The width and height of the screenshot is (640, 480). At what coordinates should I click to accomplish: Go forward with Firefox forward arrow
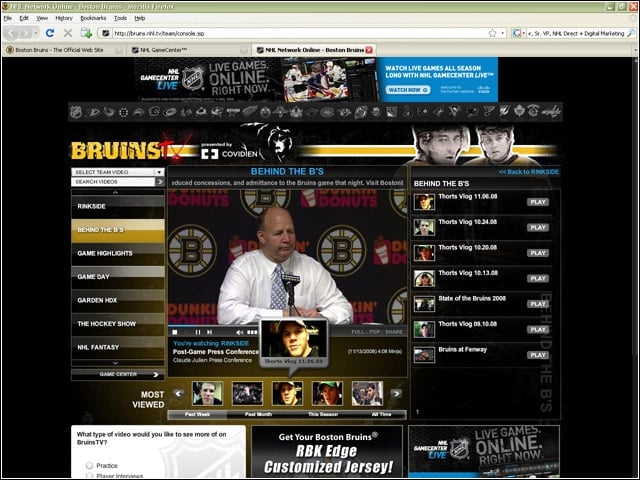pos(25,33)
